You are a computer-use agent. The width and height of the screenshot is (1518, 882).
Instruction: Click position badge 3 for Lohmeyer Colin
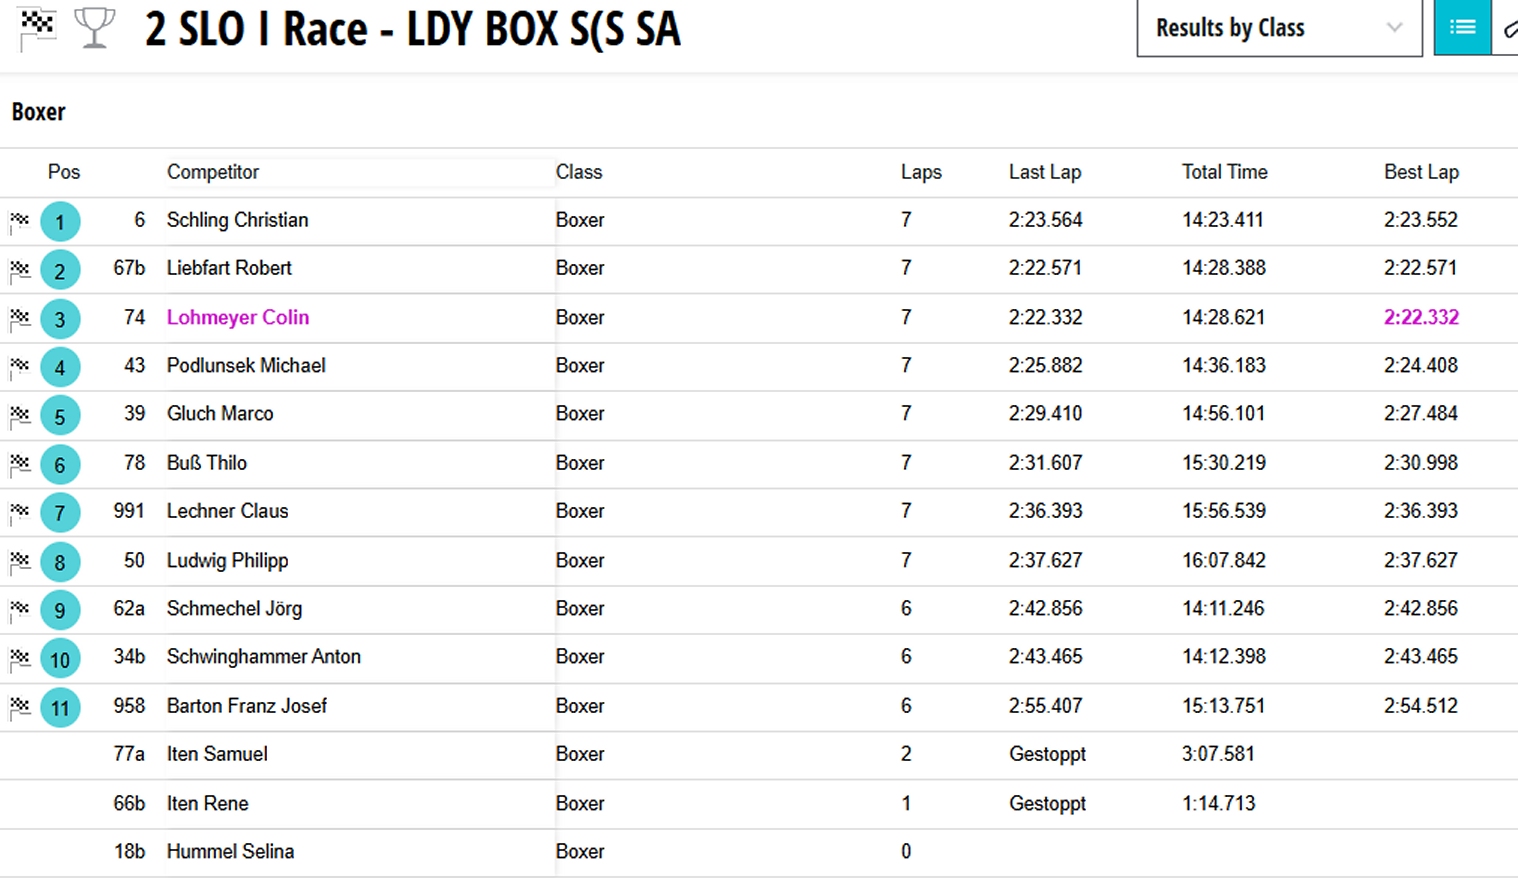click(x=60, y=319)
